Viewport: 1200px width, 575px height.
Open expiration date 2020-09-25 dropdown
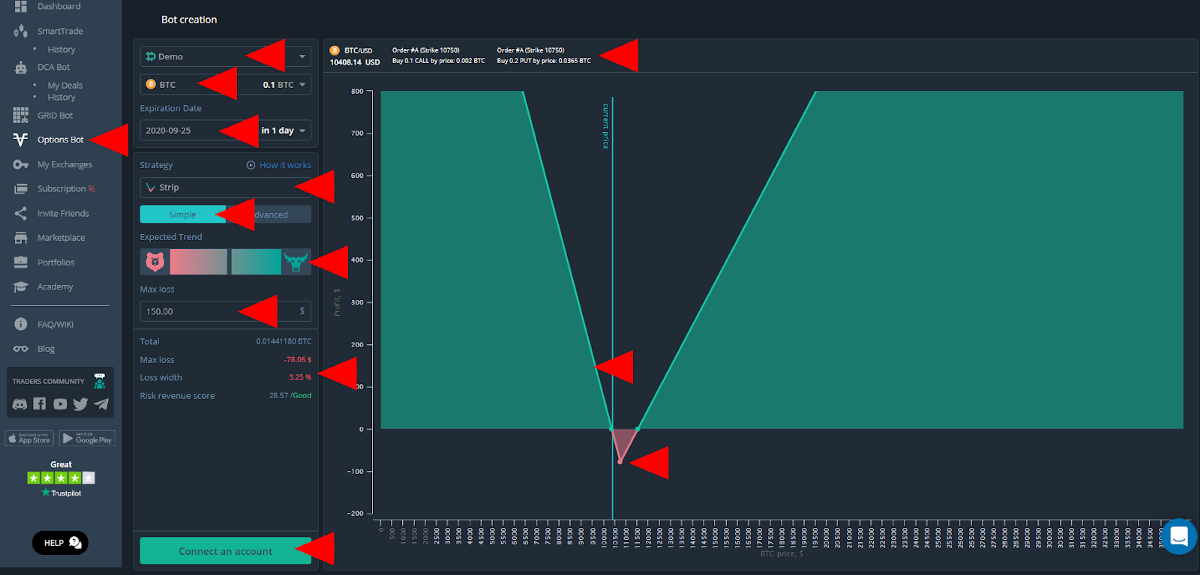tap(225, 130)
